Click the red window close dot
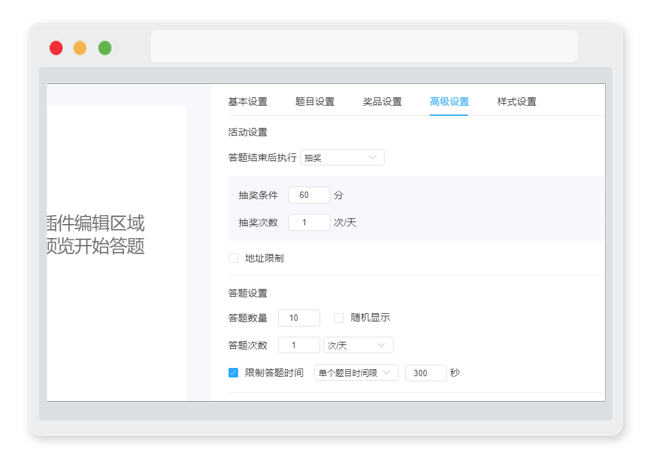660x460 pixels. [56, 48]
